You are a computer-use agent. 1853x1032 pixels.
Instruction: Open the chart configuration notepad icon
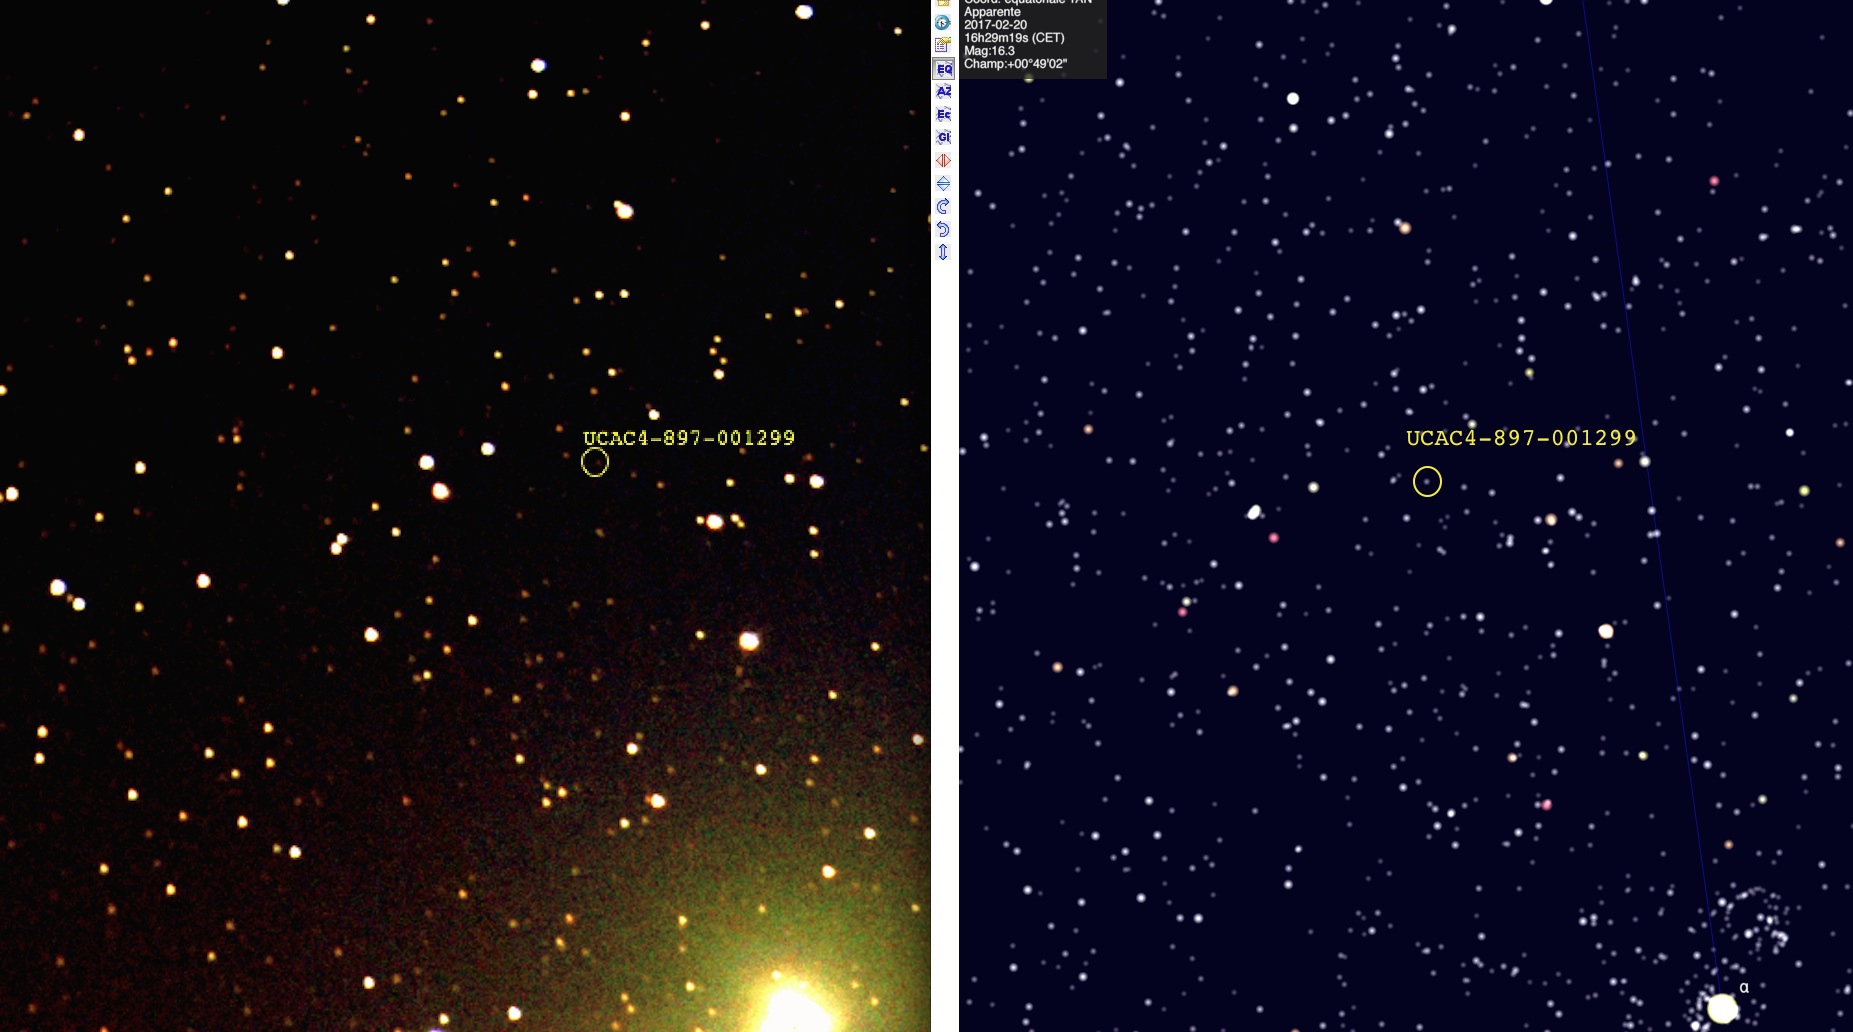pos(942,45)
